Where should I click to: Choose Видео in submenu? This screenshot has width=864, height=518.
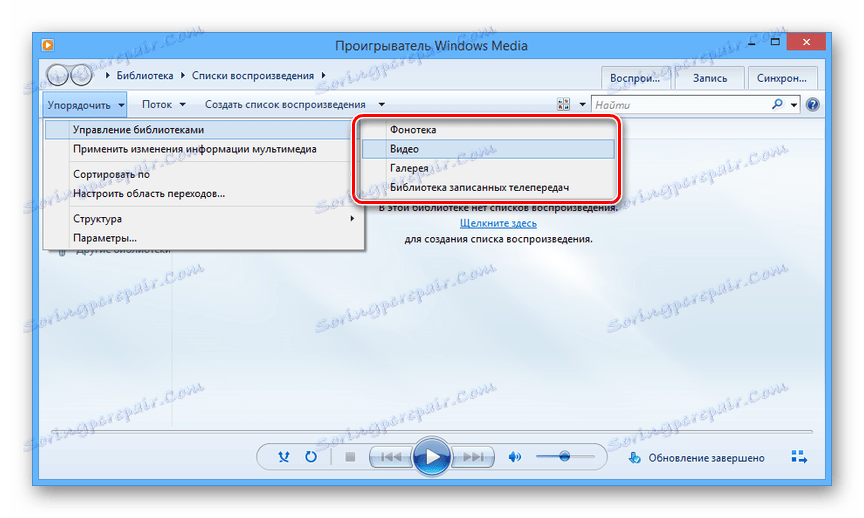pyautogui.click(x=488, y=149)
